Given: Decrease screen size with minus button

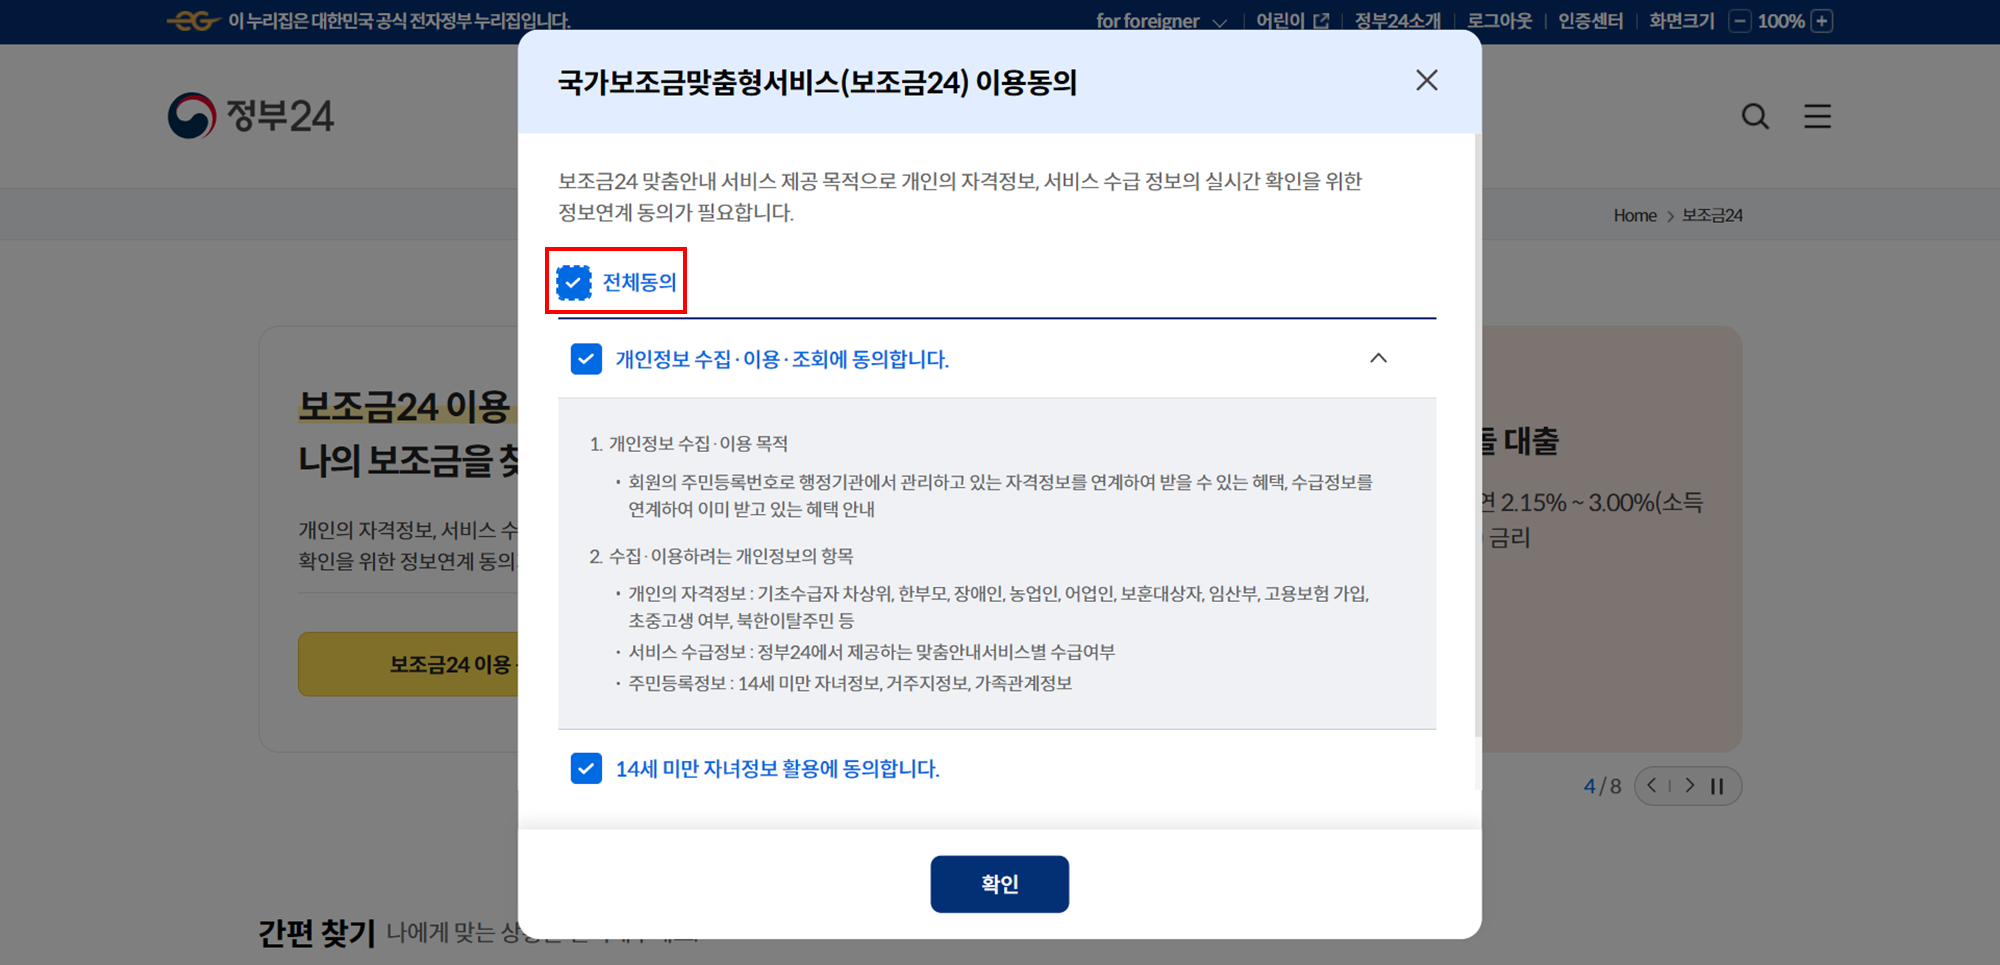Looking at the screenshot, I should pyautogui.click(x=1740, y=21).
